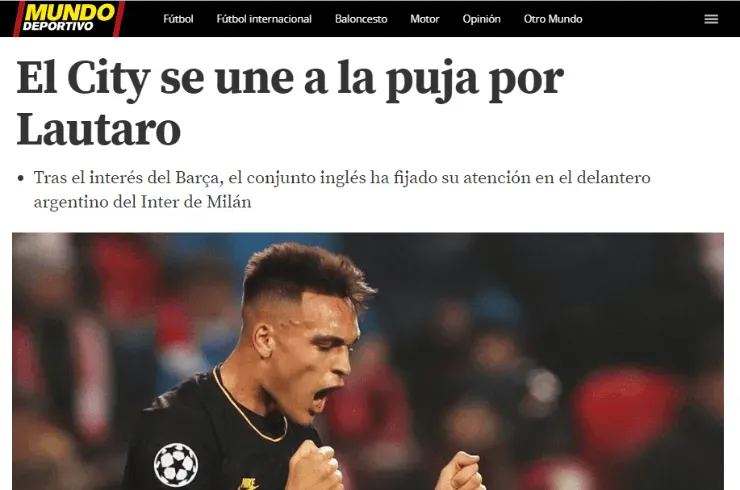Select the Baloncesto menu item
Image resolution: width=740 pixels, height=490 pixels.
pyautogui.click(x=361, y=19)
